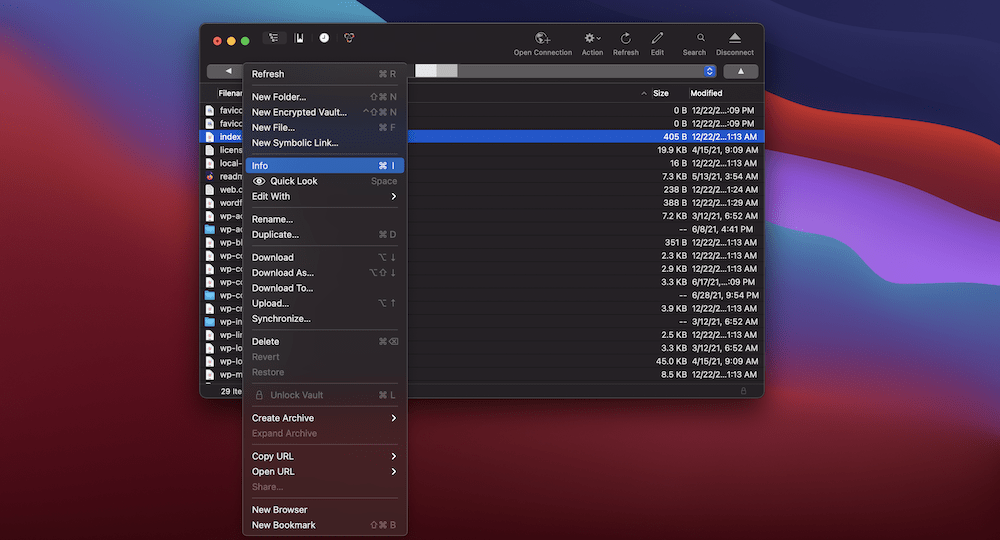
Task: Click the folder row modified 6/8/21, 4:41 PM
Action: pyautogui.click(x=482, y=229)
